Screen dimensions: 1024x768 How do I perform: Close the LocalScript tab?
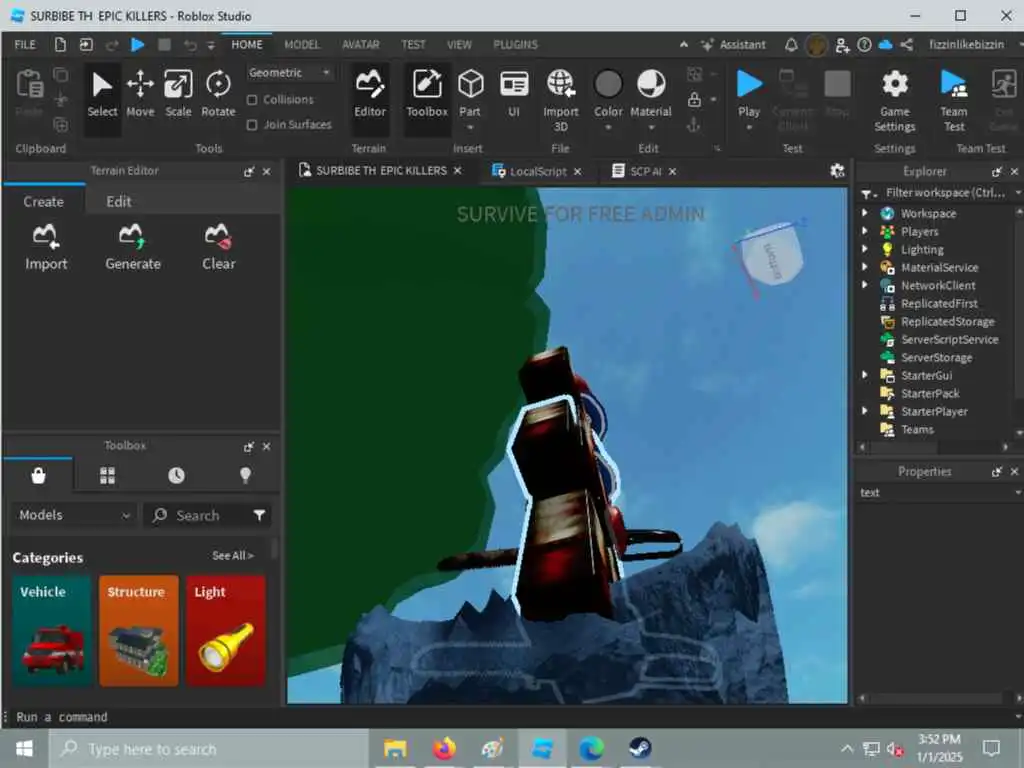[577, 171]
